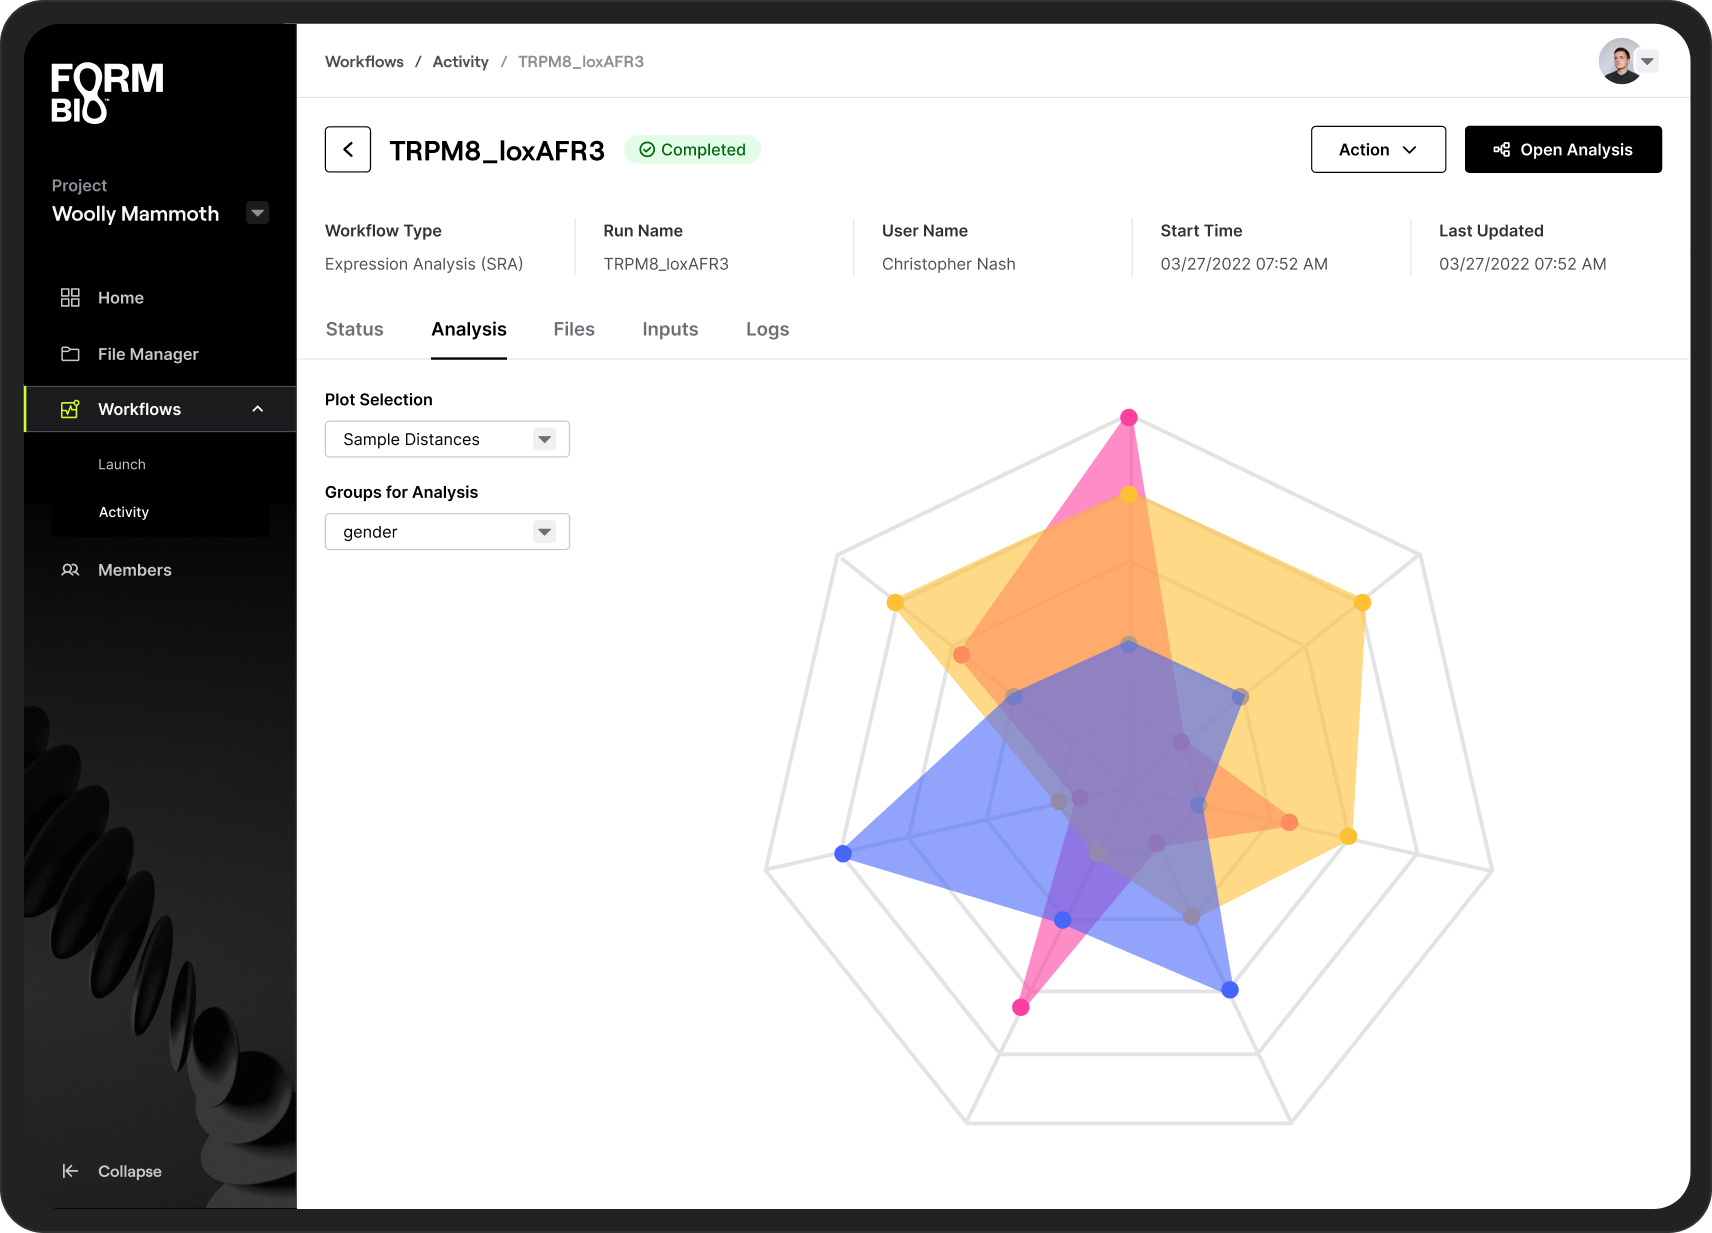Click the Open Analysis button
This screenshot has width=1712, height=1233.
click(1563, 149)
